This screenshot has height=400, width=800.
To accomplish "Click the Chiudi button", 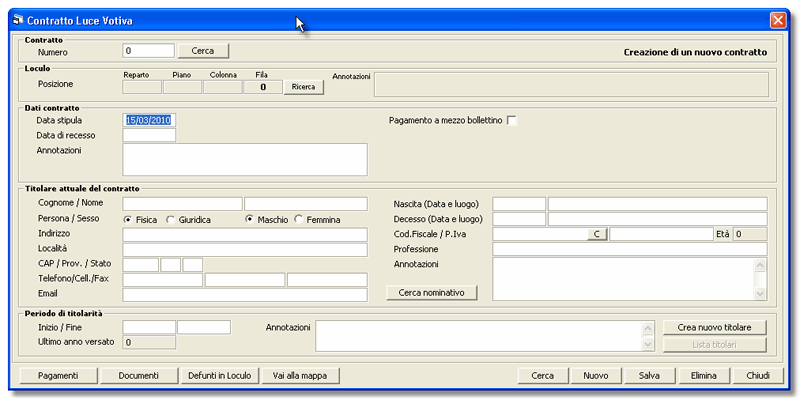I will (758, 376).
